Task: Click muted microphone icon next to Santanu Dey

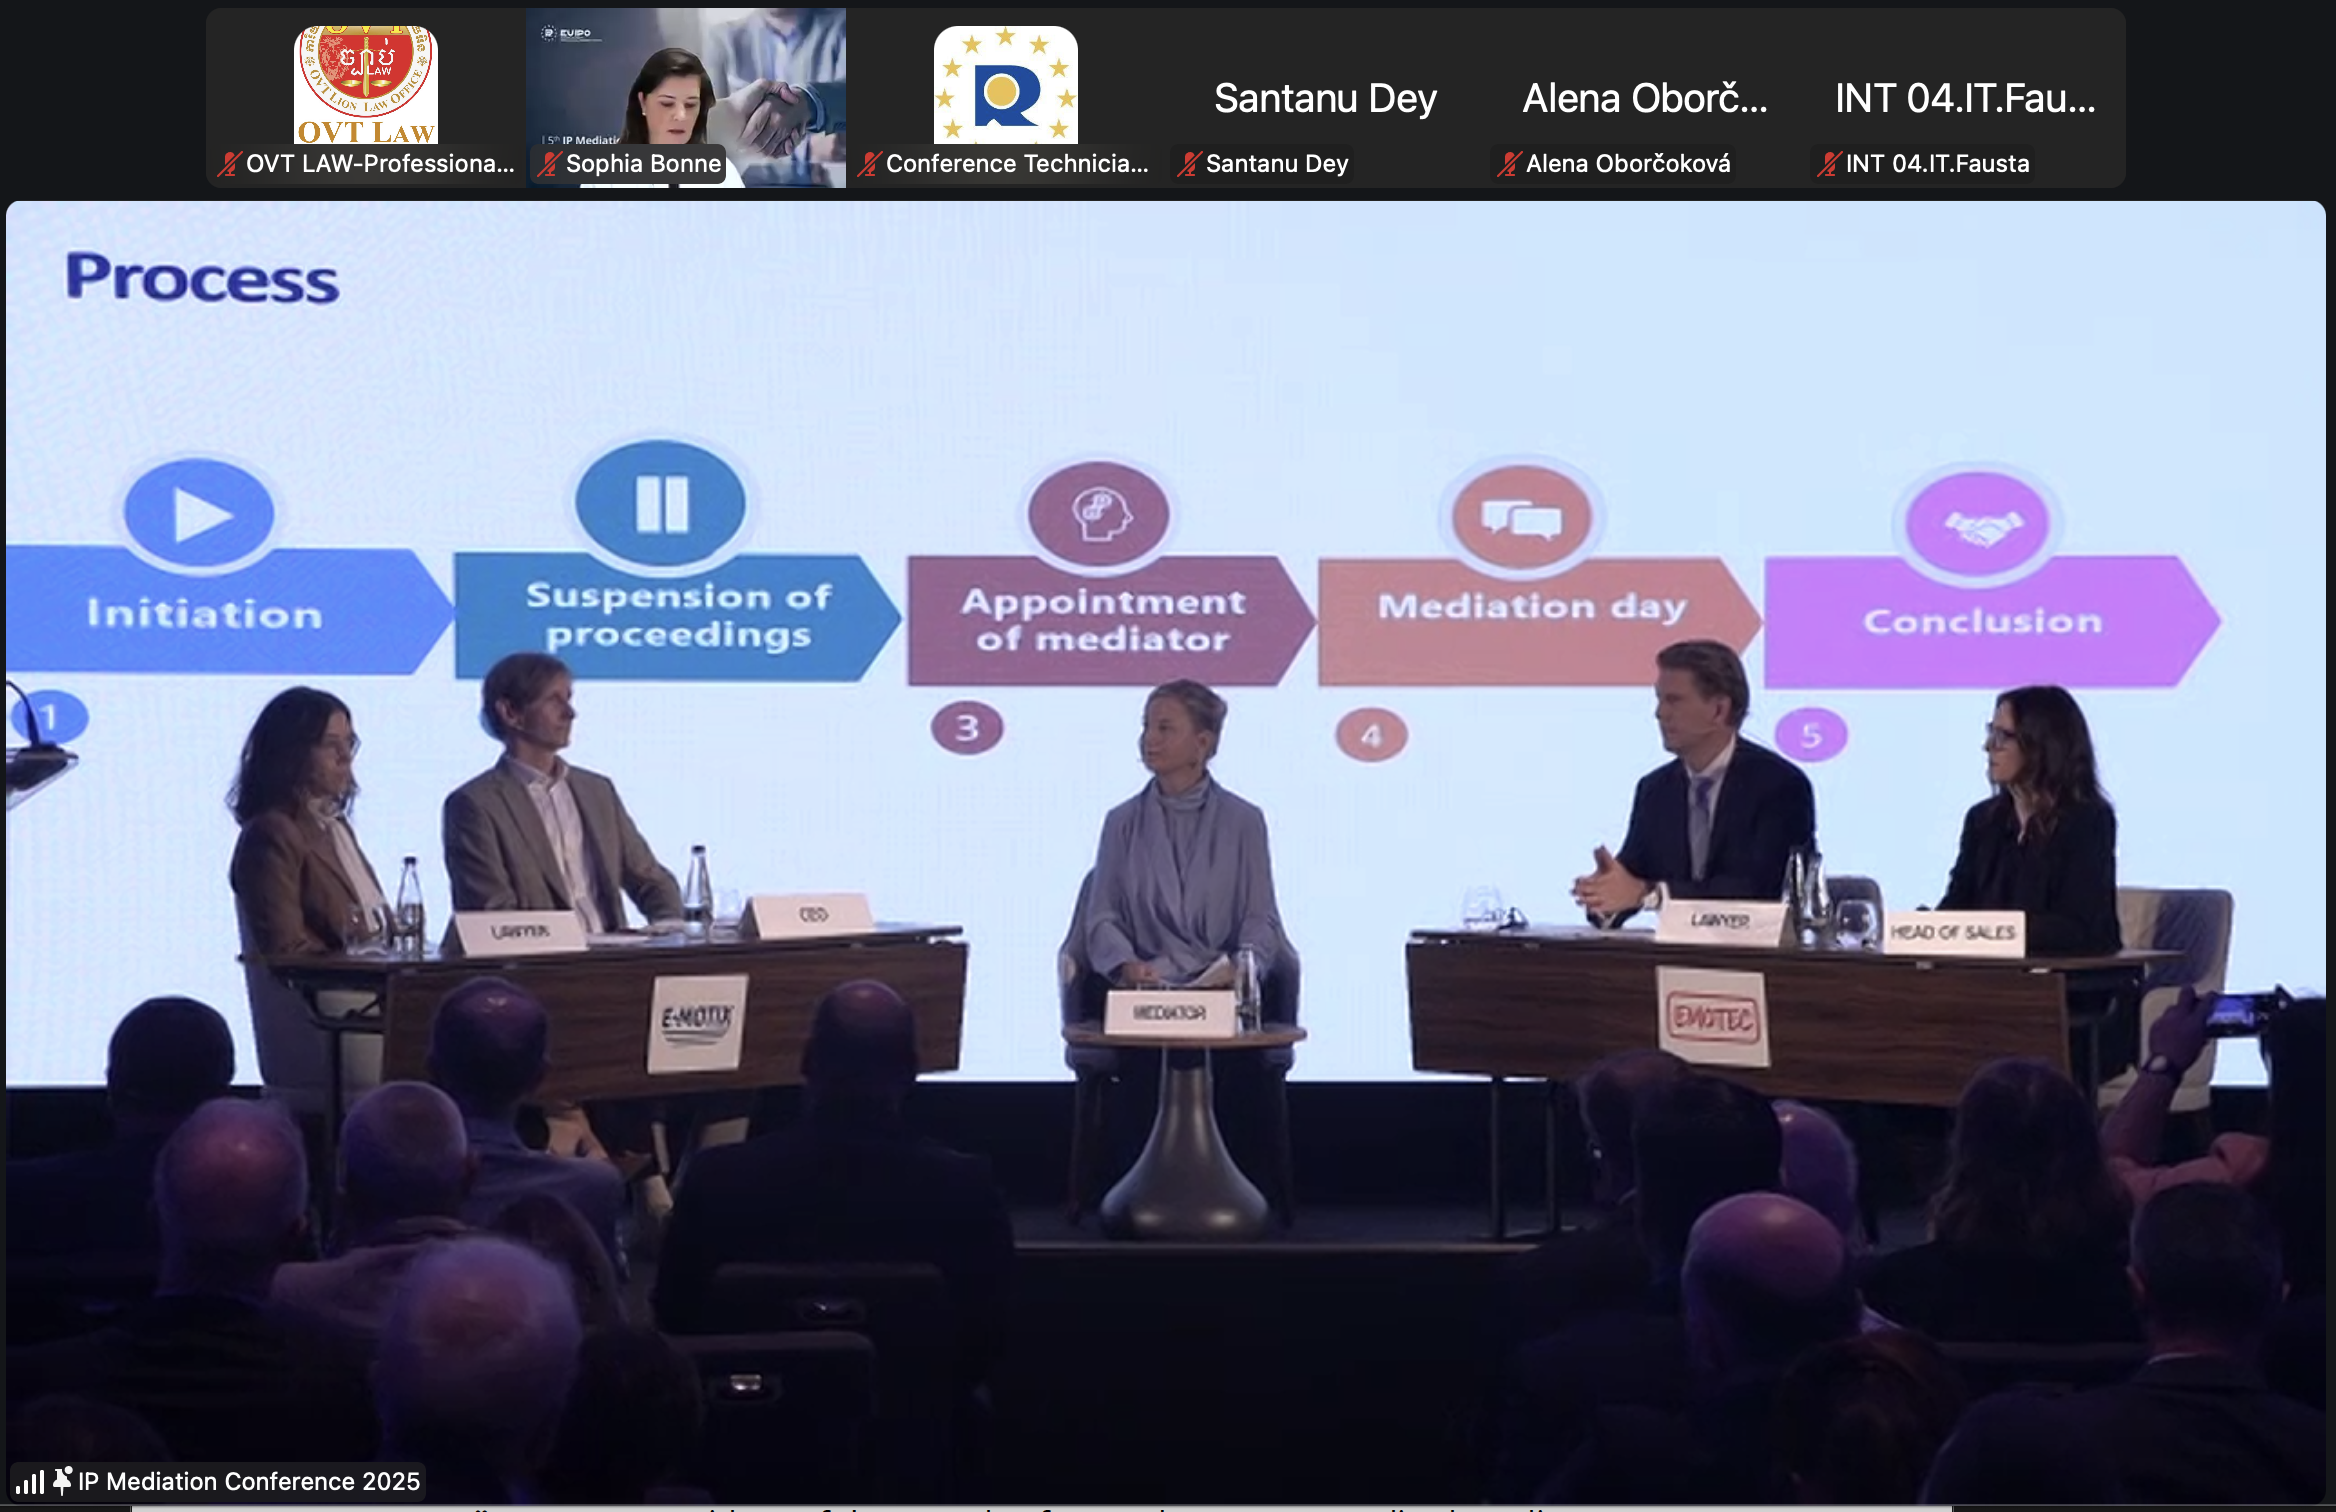Action: [x=1189, y=164]
